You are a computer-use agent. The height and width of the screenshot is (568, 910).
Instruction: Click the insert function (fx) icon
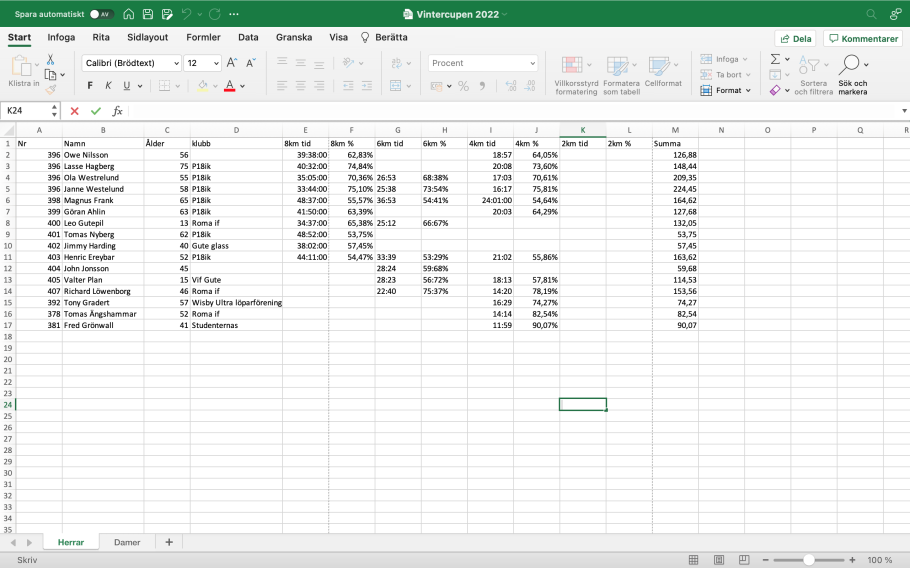point(117,111)
